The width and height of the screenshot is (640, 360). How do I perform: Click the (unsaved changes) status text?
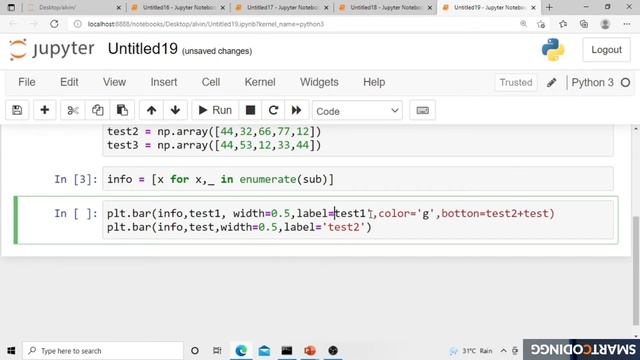[217, 51]
